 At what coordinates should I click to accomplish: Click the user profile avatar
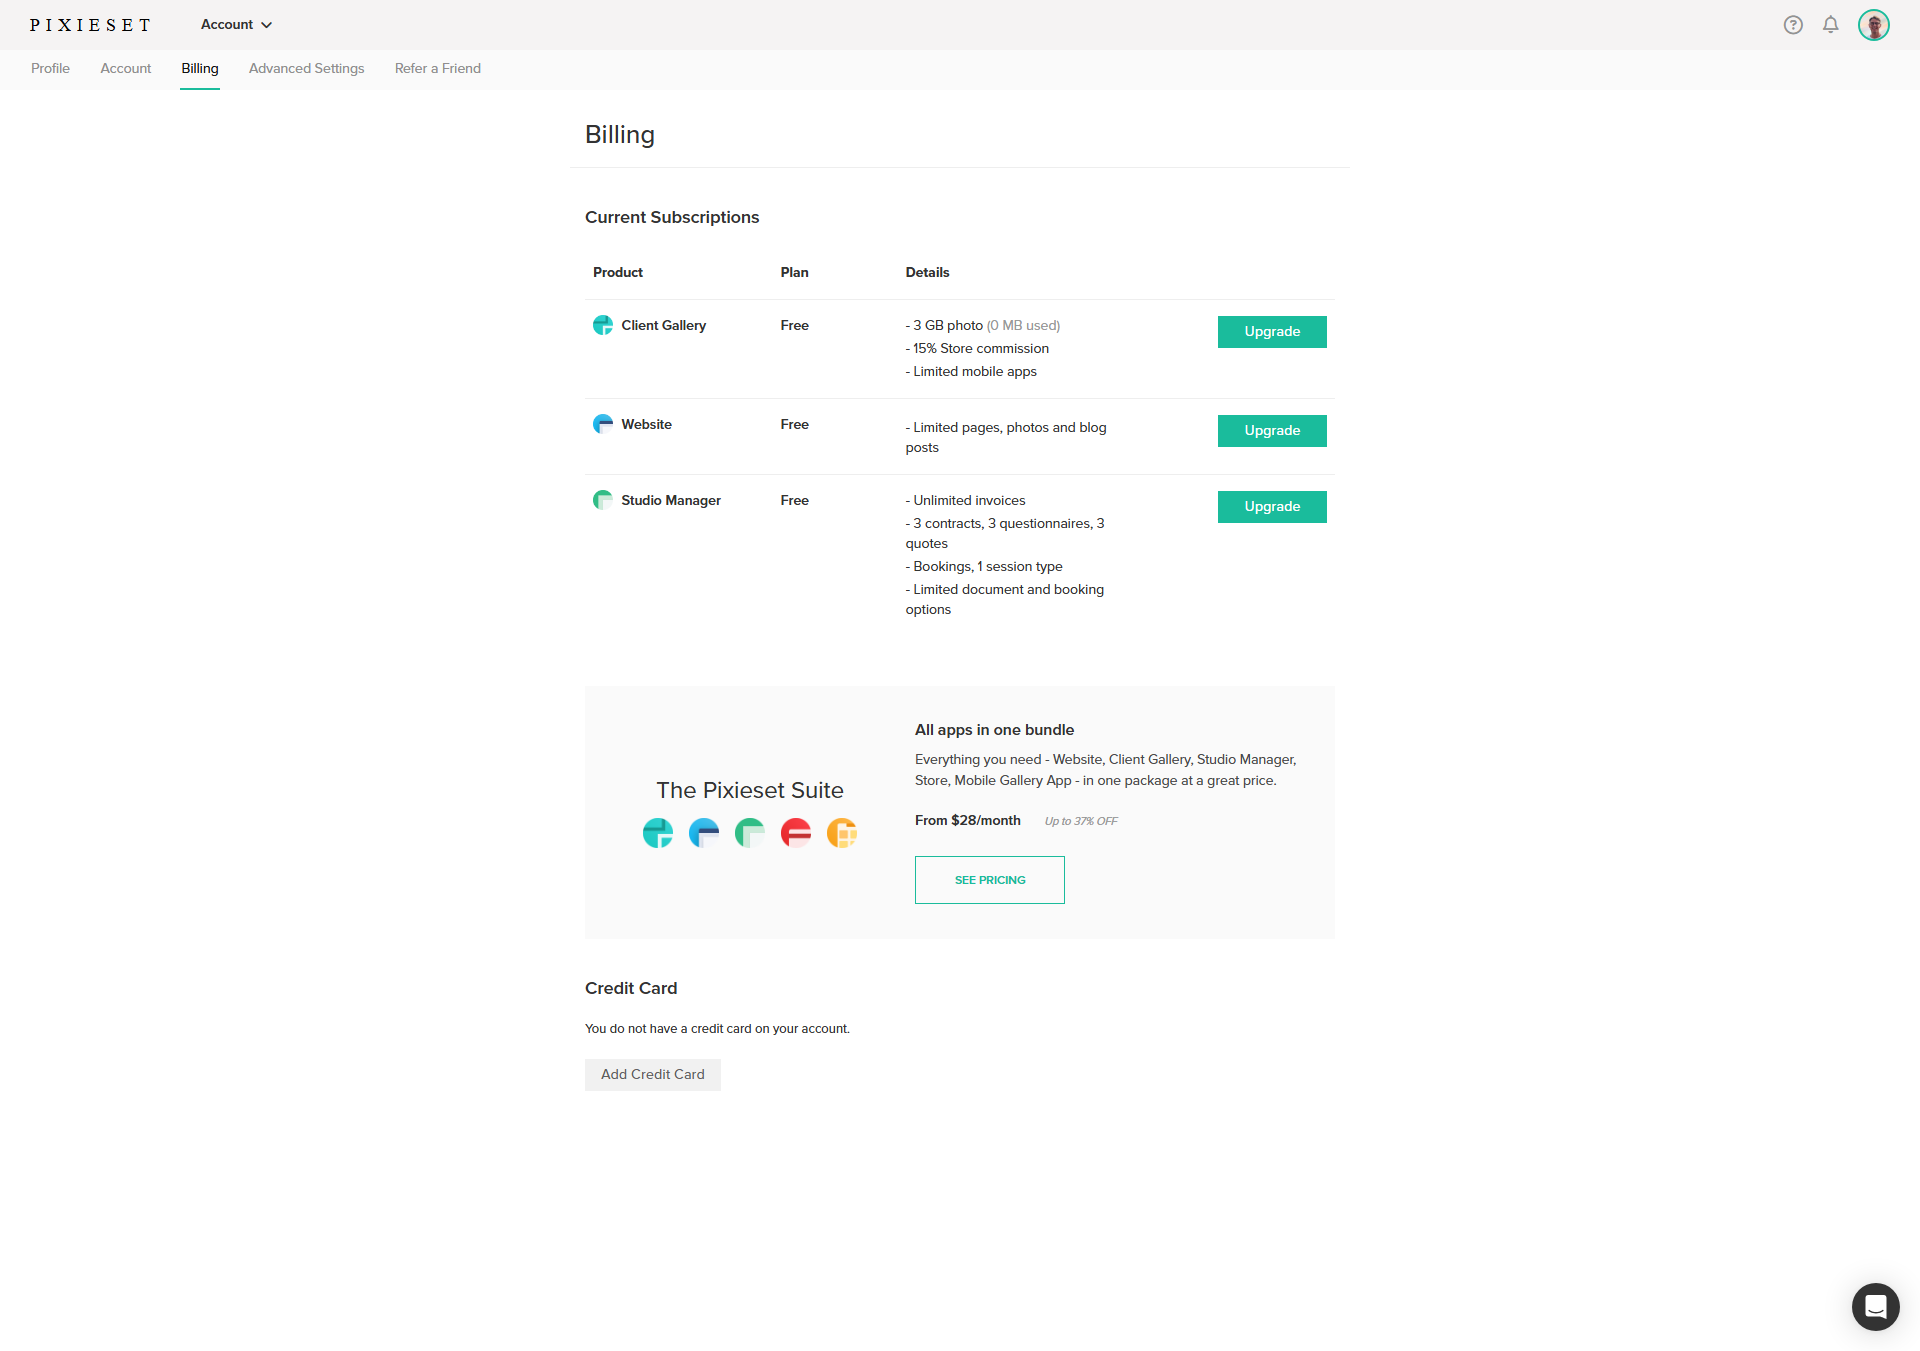[x=1873, y=25]
